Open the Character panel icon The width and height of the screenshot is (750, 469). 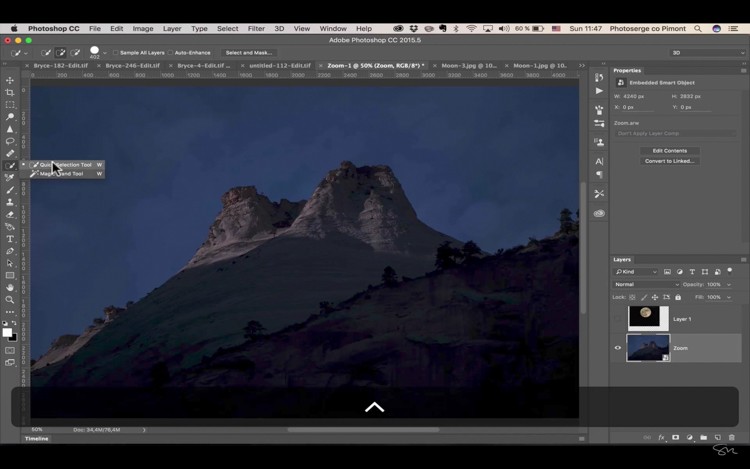599,161
